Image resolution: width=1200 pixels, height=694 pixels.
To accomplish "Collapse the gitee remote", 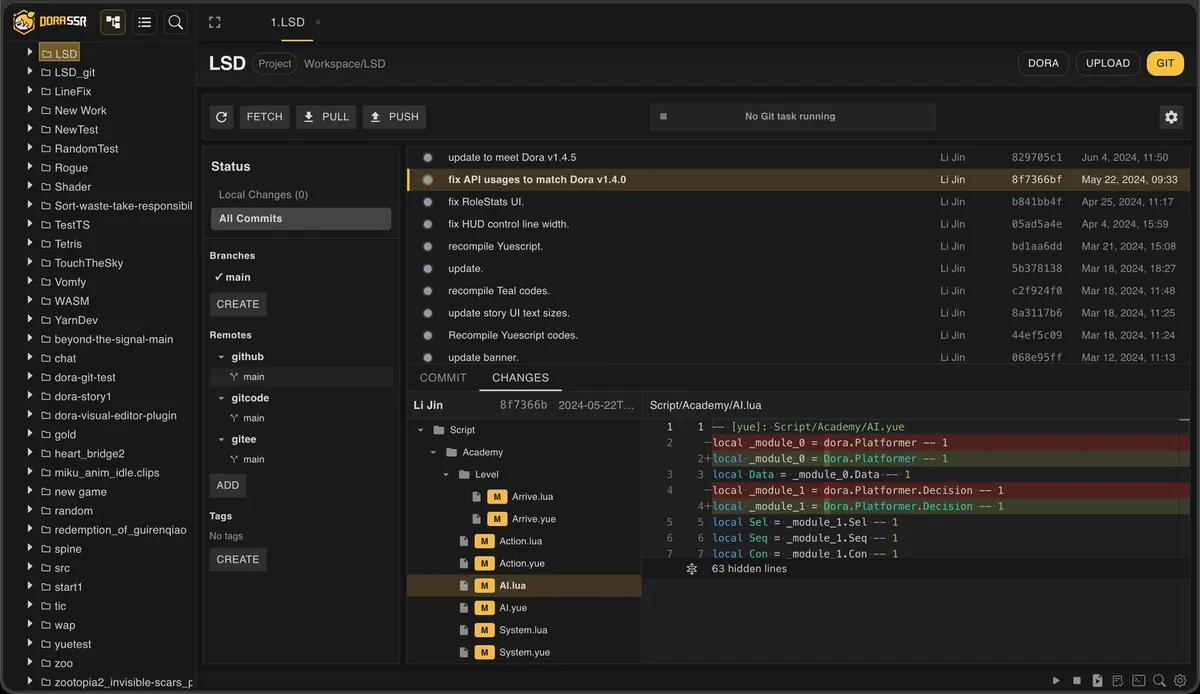I will (x=222, y=440).
